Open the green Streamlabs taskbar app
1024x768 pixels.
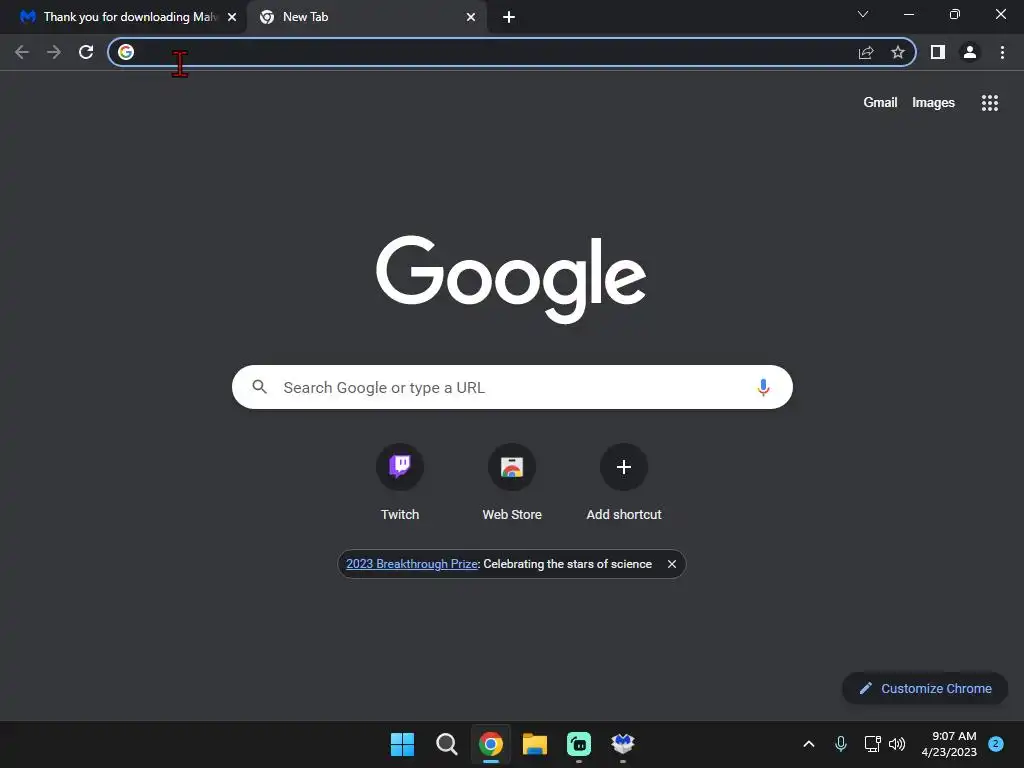coord(579,744)
